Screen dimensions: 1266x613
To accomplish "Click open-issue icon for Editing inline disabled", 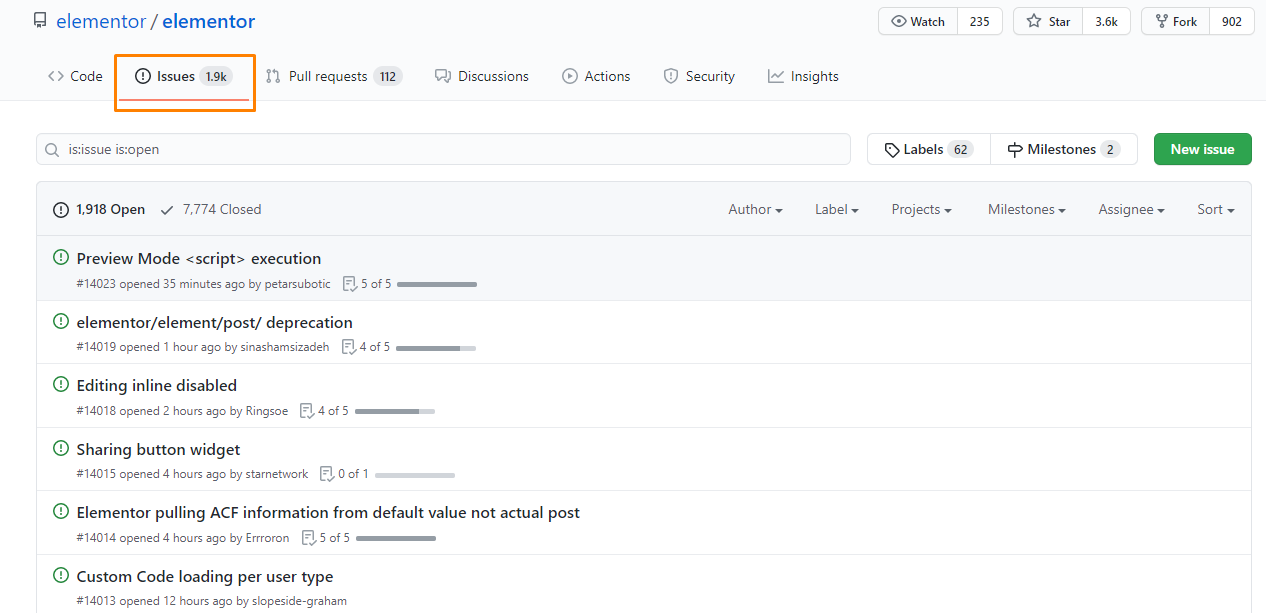I will coord(61,385).
